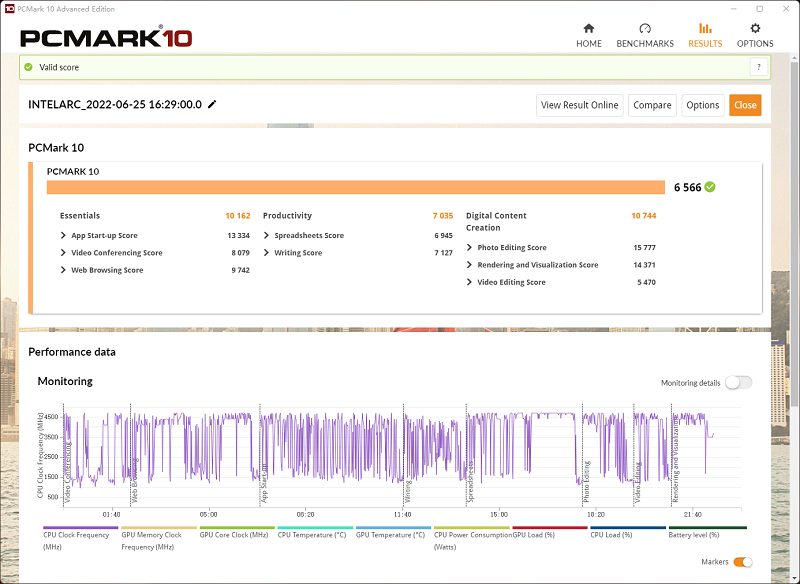The image size is (800, 584).
Task: Click the green valid score checkmark
Action: [28, 67]
